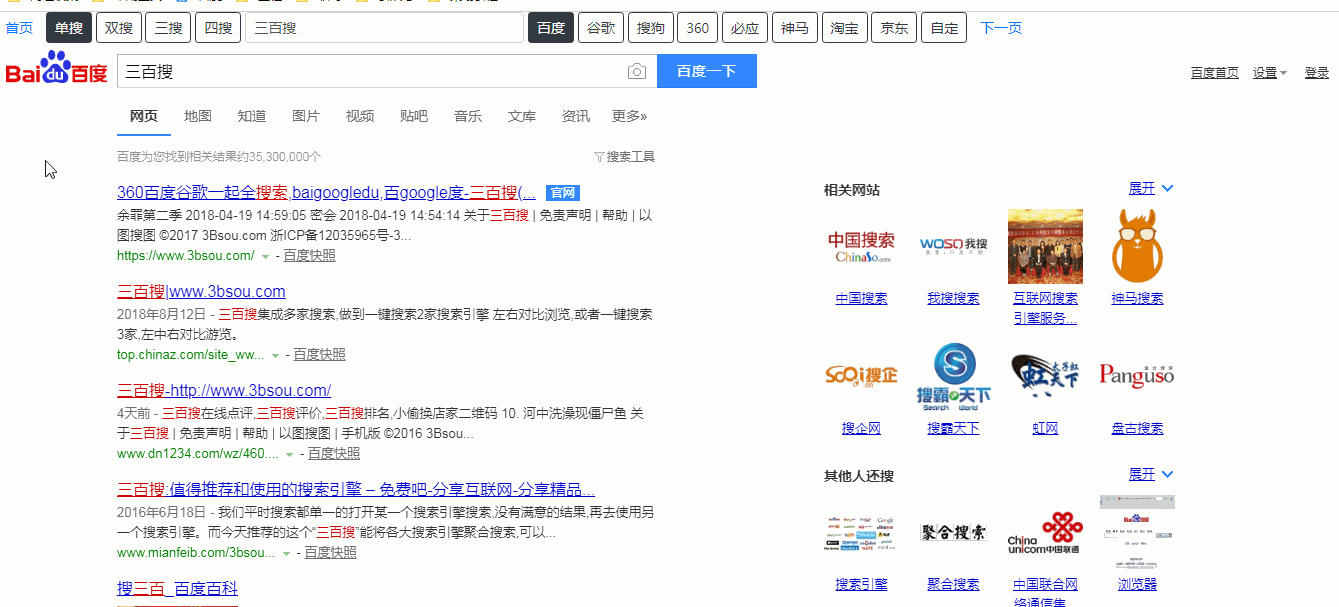Click the 搜索工具 filter icon
The height and width of the screenshot is (607, 1339).
[599, 157]
